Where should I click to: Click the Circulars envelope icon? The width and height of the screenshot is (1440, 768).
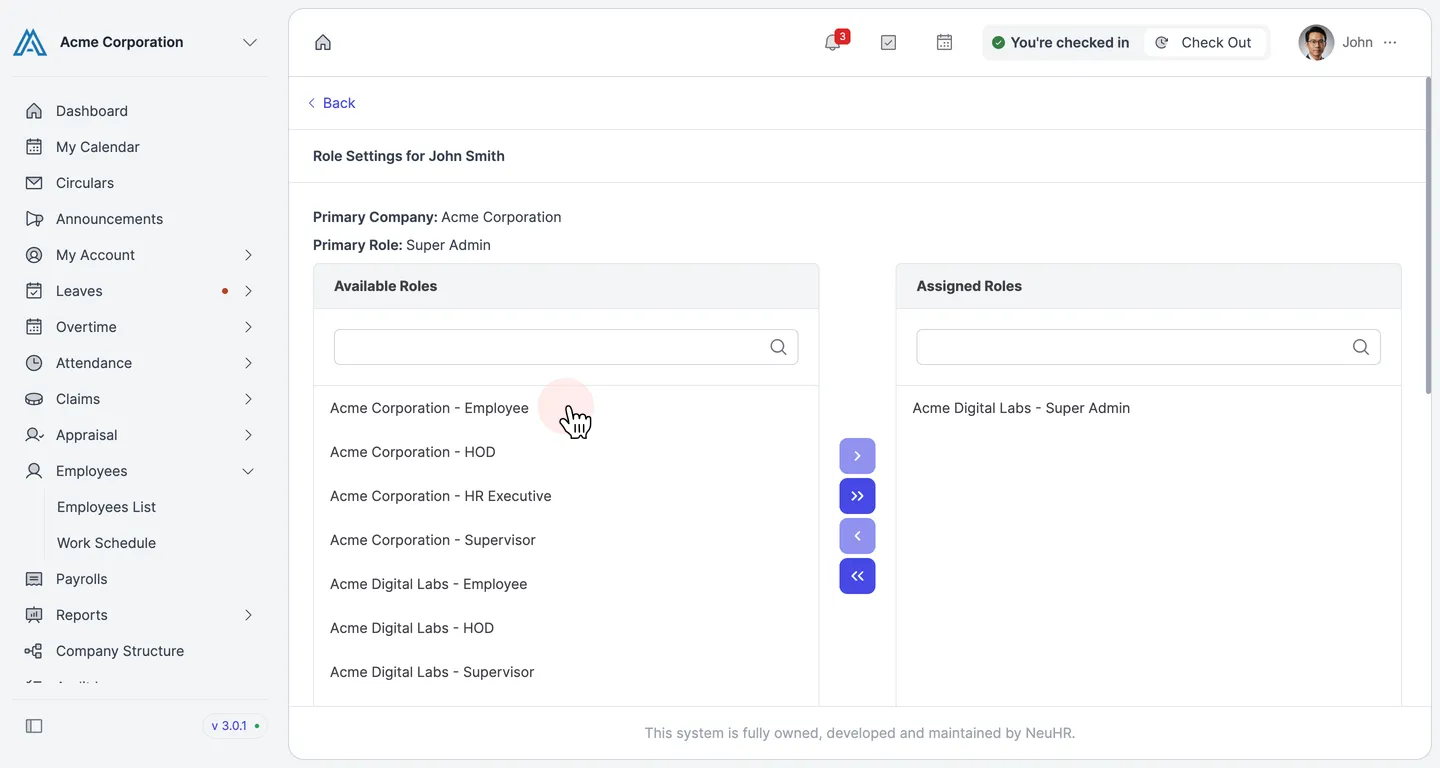tap(34, 183)
